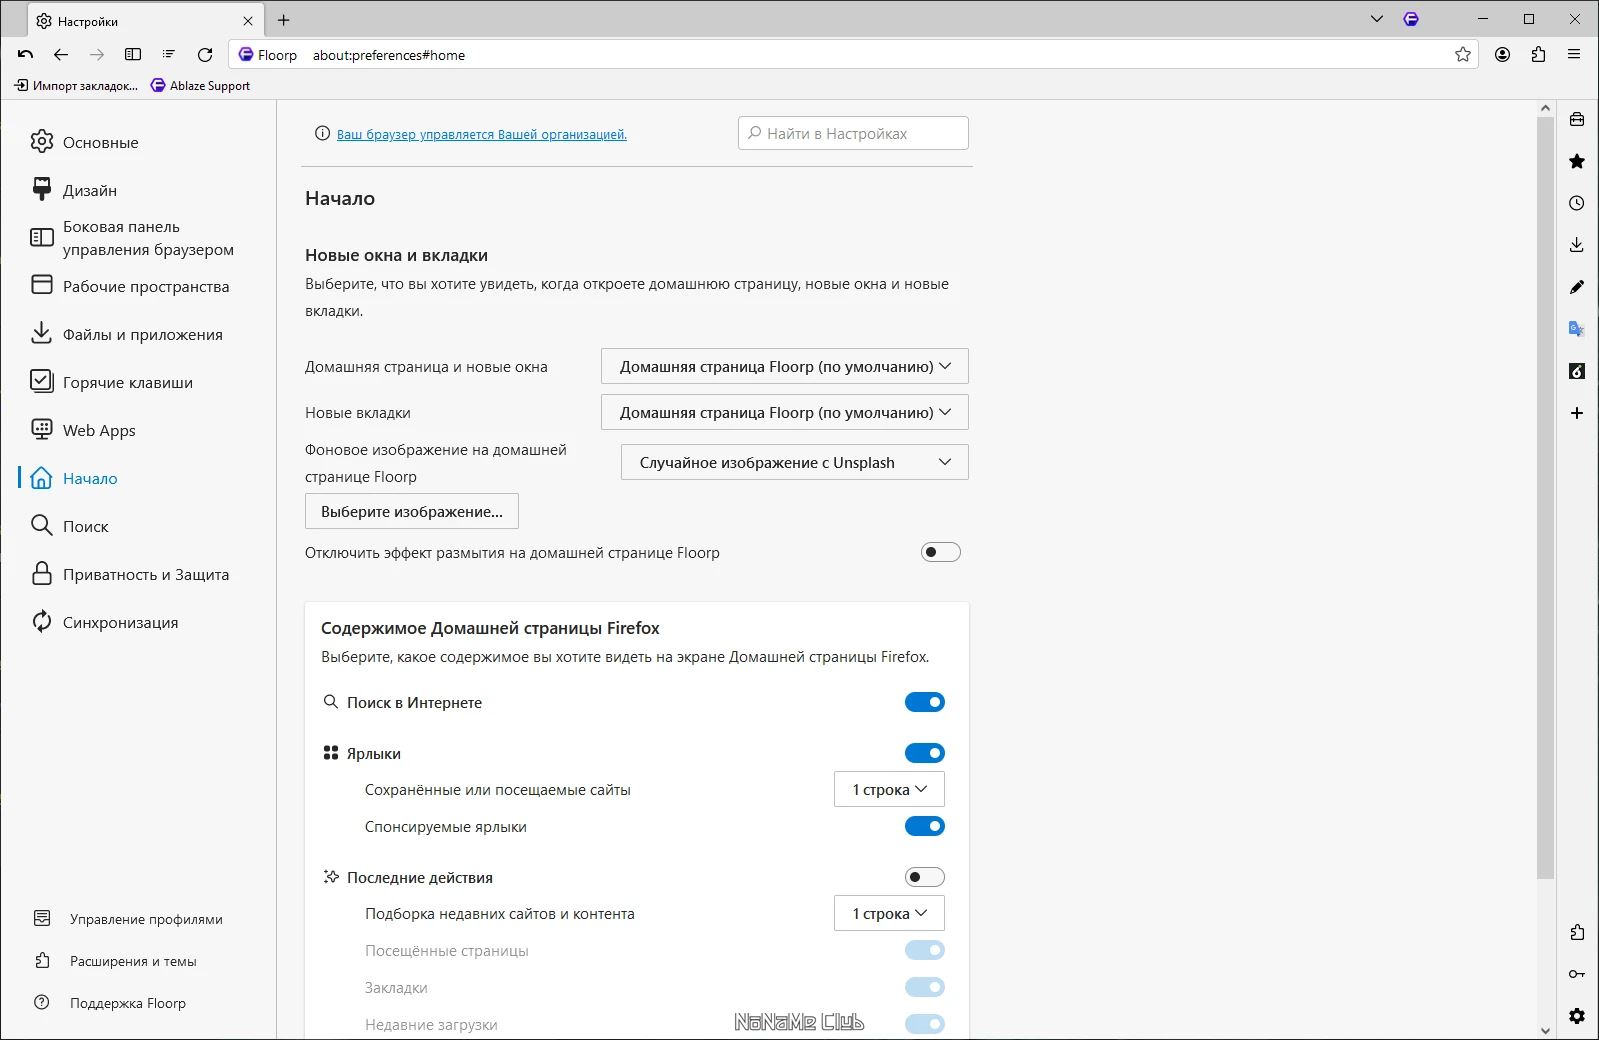Image resolution: width=1599 pixels, height=1040 pixels.
Task: Add a new sidebar panel with plus icon
Action: coord(1577,413)
